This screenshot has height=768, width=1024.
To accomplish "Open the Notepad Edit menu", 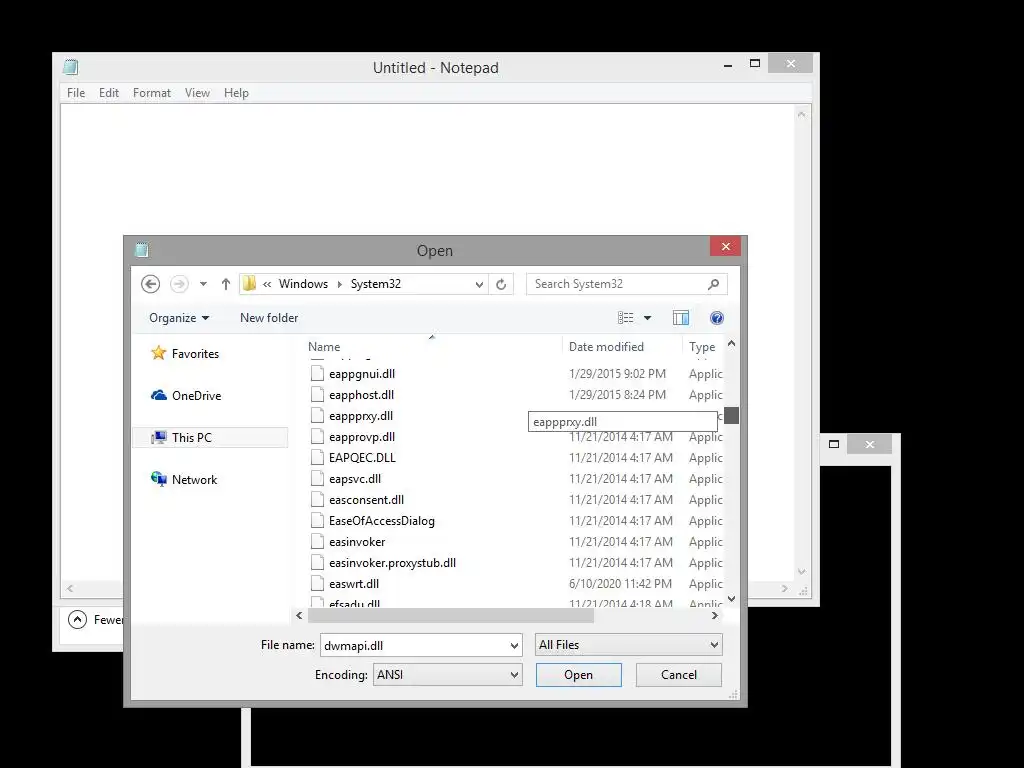I will coord(108,93).
